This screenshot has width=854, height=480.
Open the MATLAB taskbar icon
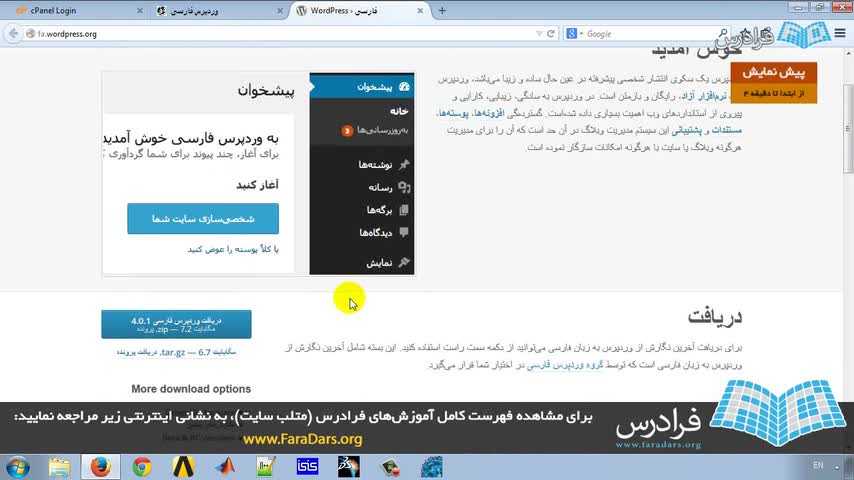tap(225, 467)
